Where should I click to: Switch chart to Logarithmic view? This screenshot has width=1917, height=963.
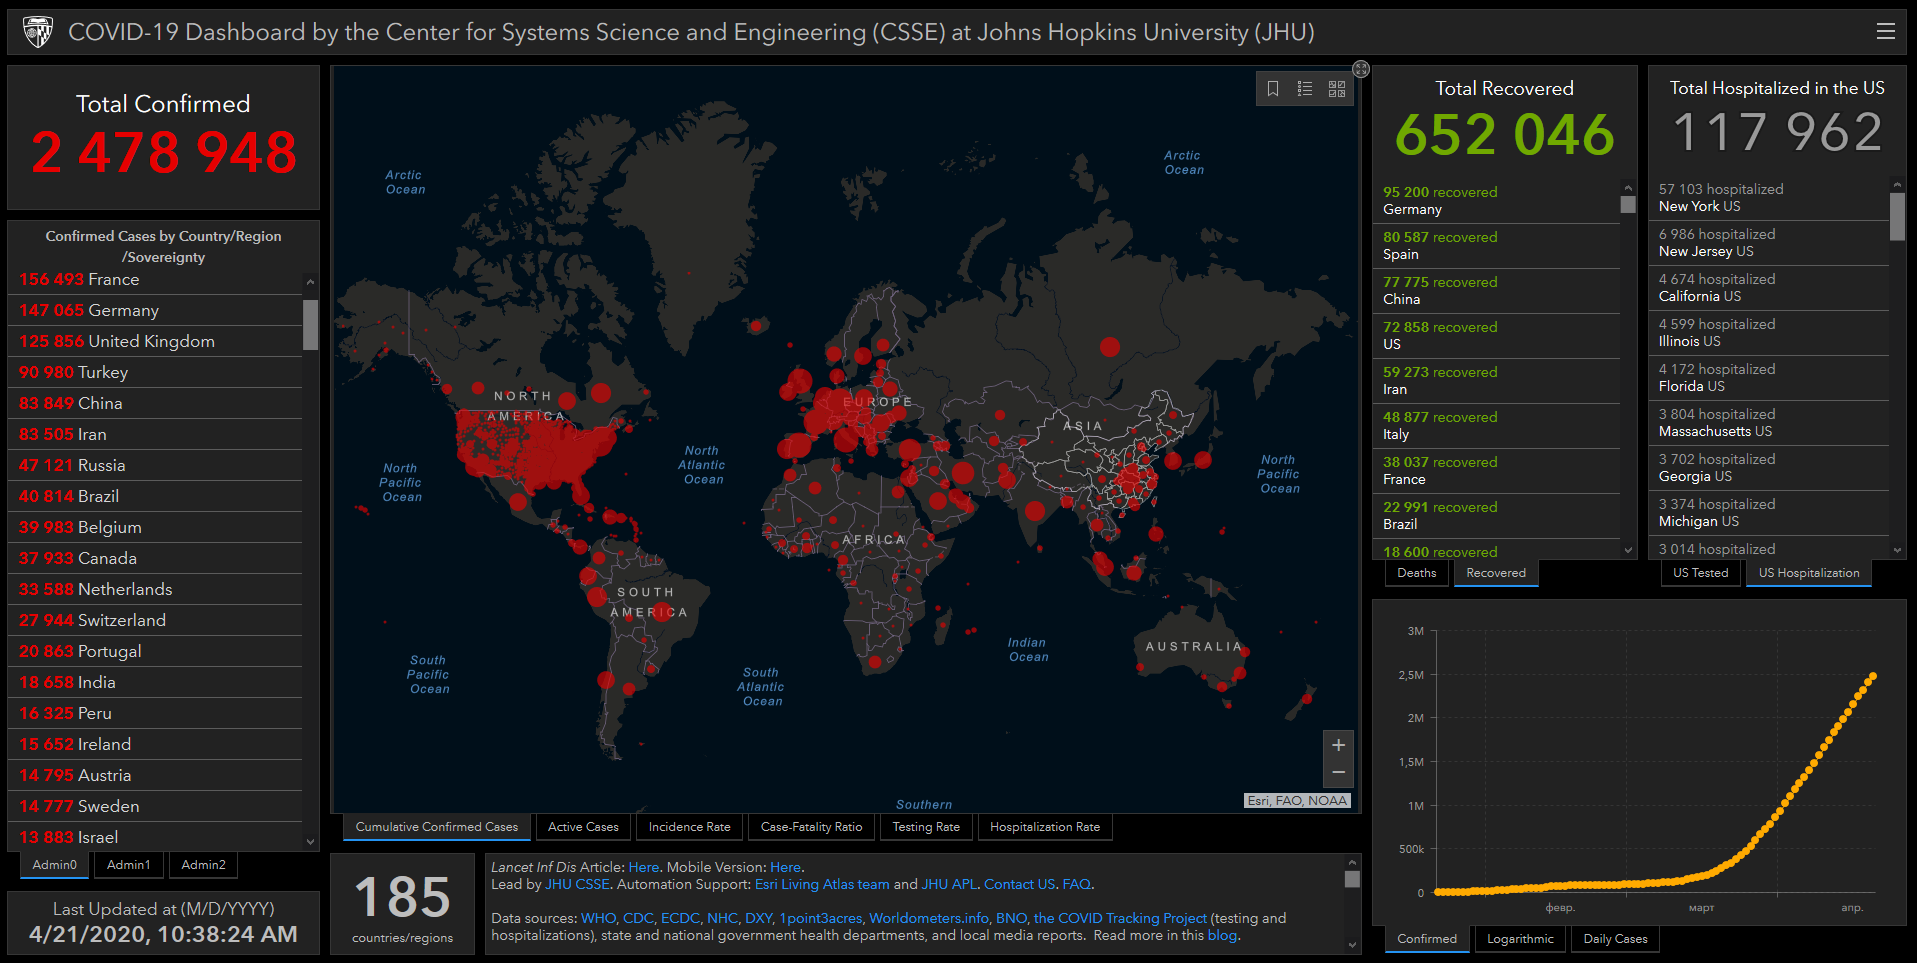(x=1520, y=939)
